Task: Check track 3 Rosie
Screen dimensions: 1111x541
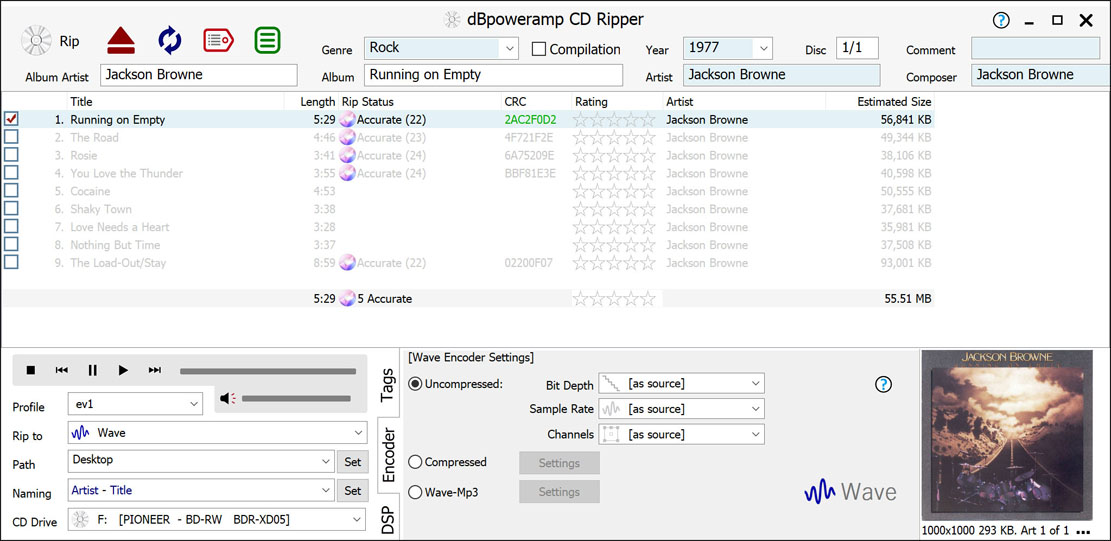Action: [11, 154]
